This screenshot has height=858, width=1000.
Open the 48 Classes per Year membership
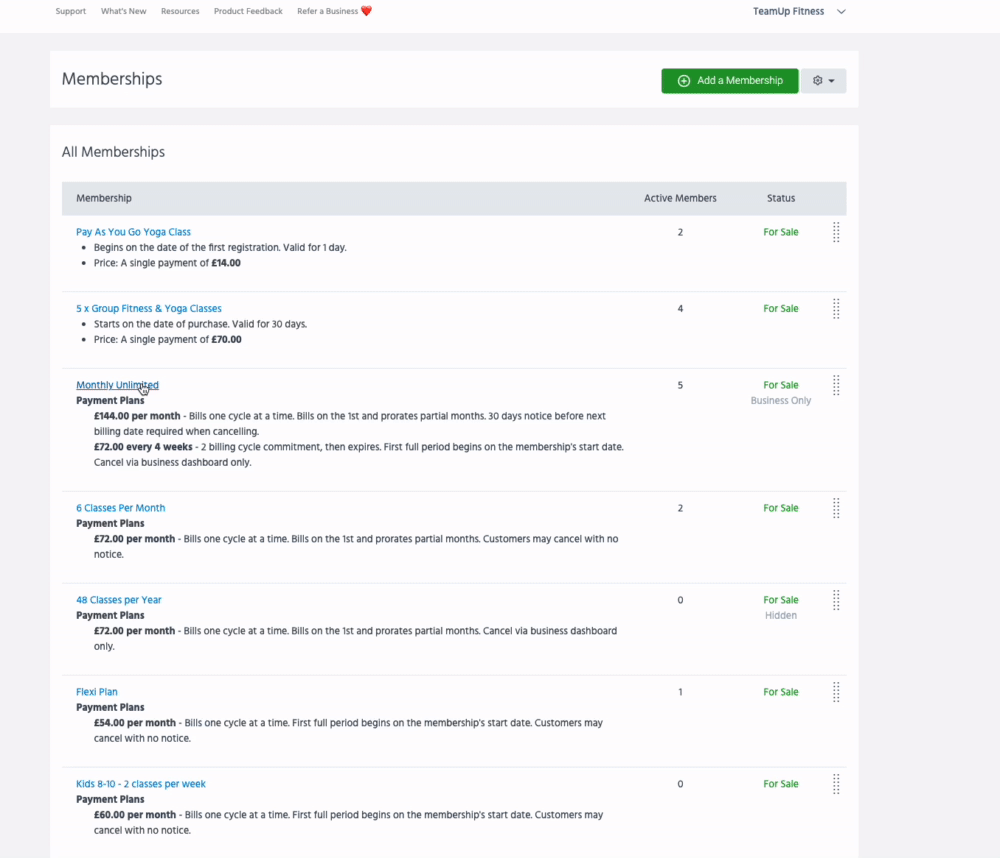pyautogui.click(x=118, y=600)
